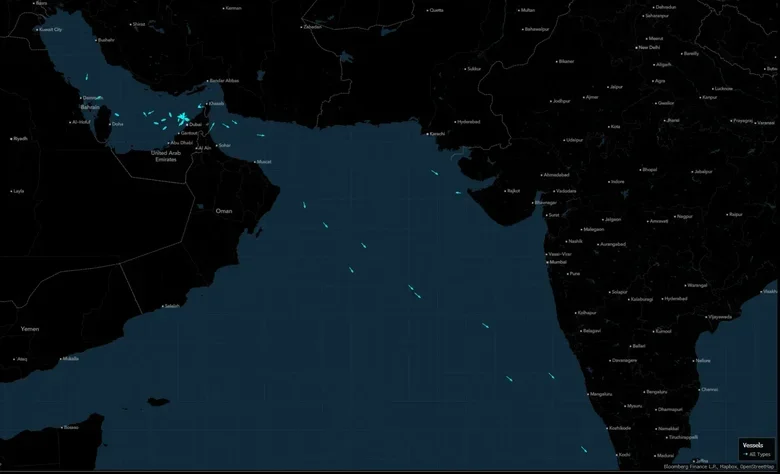Click the Karachi city label
780x474 pixels.
click(436, 134)
